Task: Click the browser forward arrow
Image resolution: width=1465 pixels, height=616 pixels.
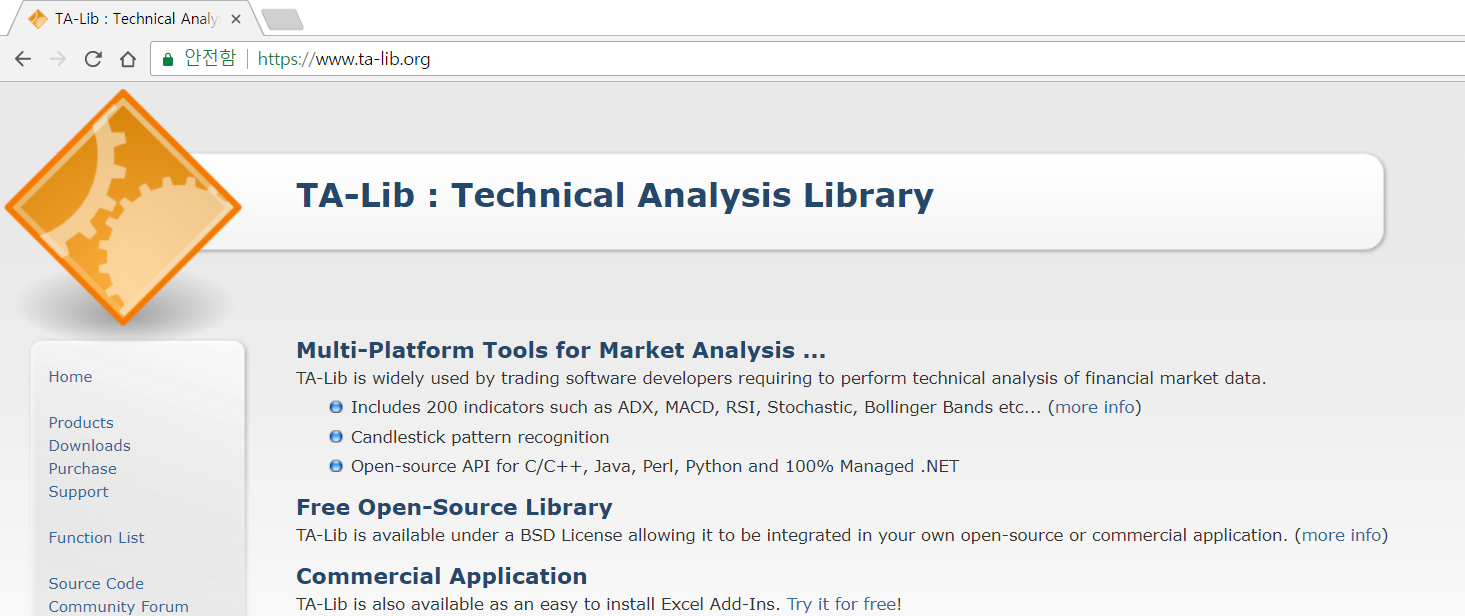Action: (x=58, y=59)
